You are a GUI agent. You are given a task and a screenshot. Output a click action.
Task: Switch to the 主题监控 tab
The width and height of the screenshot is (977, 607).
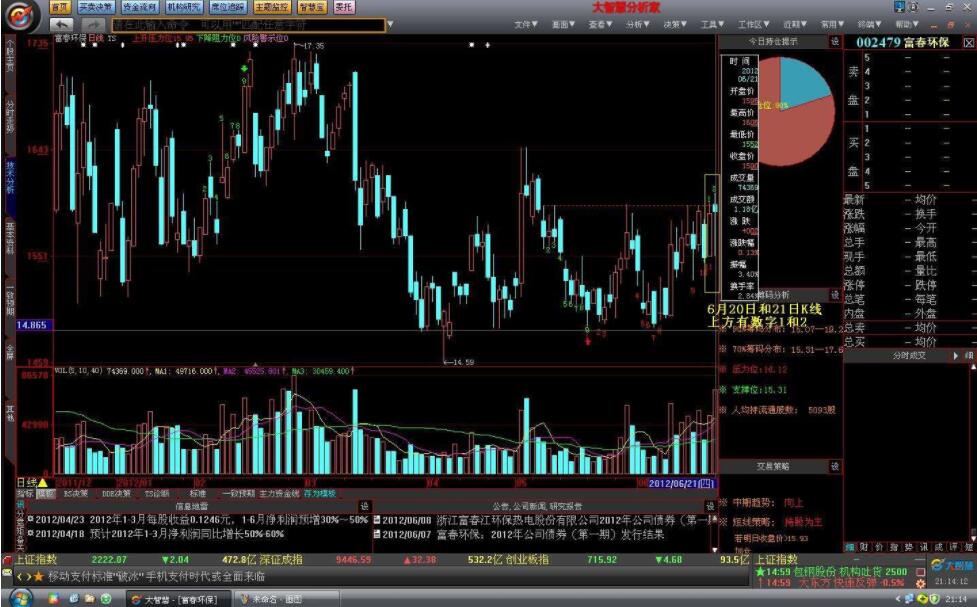point(272,7)
